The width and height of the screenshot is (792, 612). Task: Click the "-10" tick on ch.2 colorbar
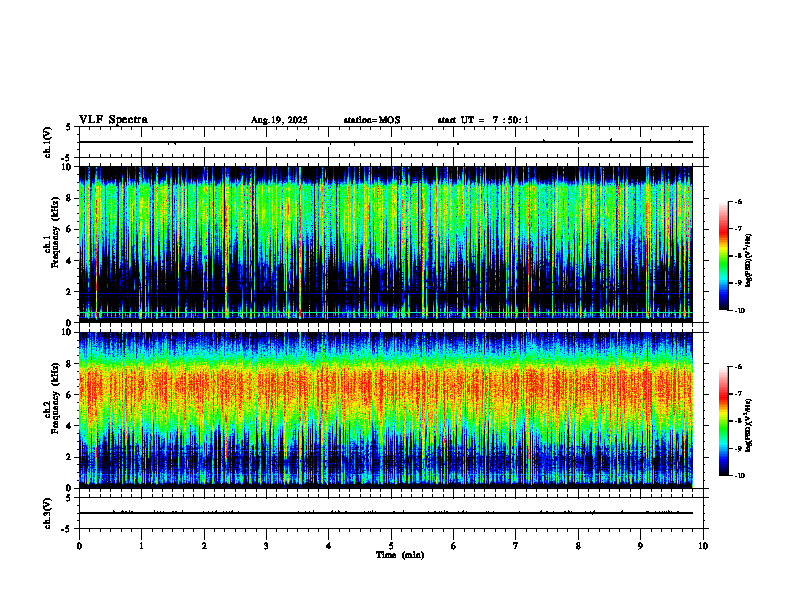click(x=739, y=476)
